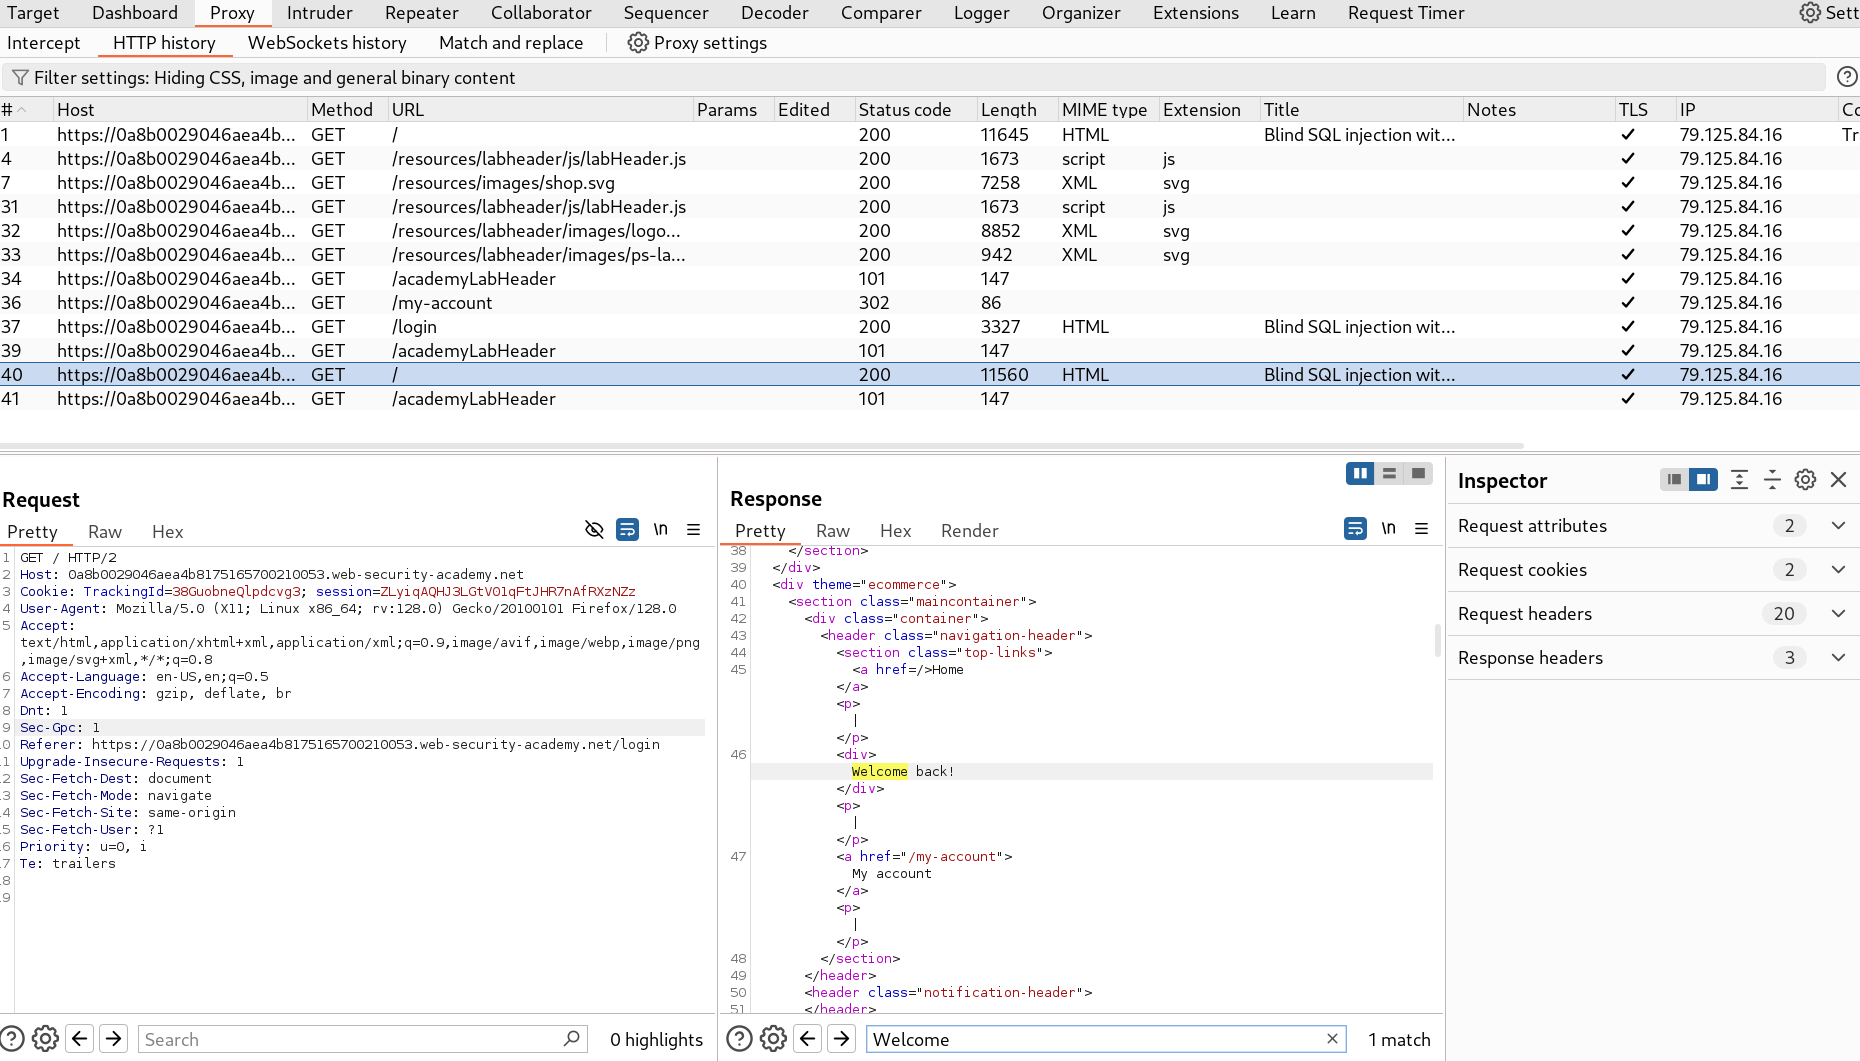Click the history table horizontal scrollbar
This screenshot has height=1061, width=1860.
tap(762, 446)
